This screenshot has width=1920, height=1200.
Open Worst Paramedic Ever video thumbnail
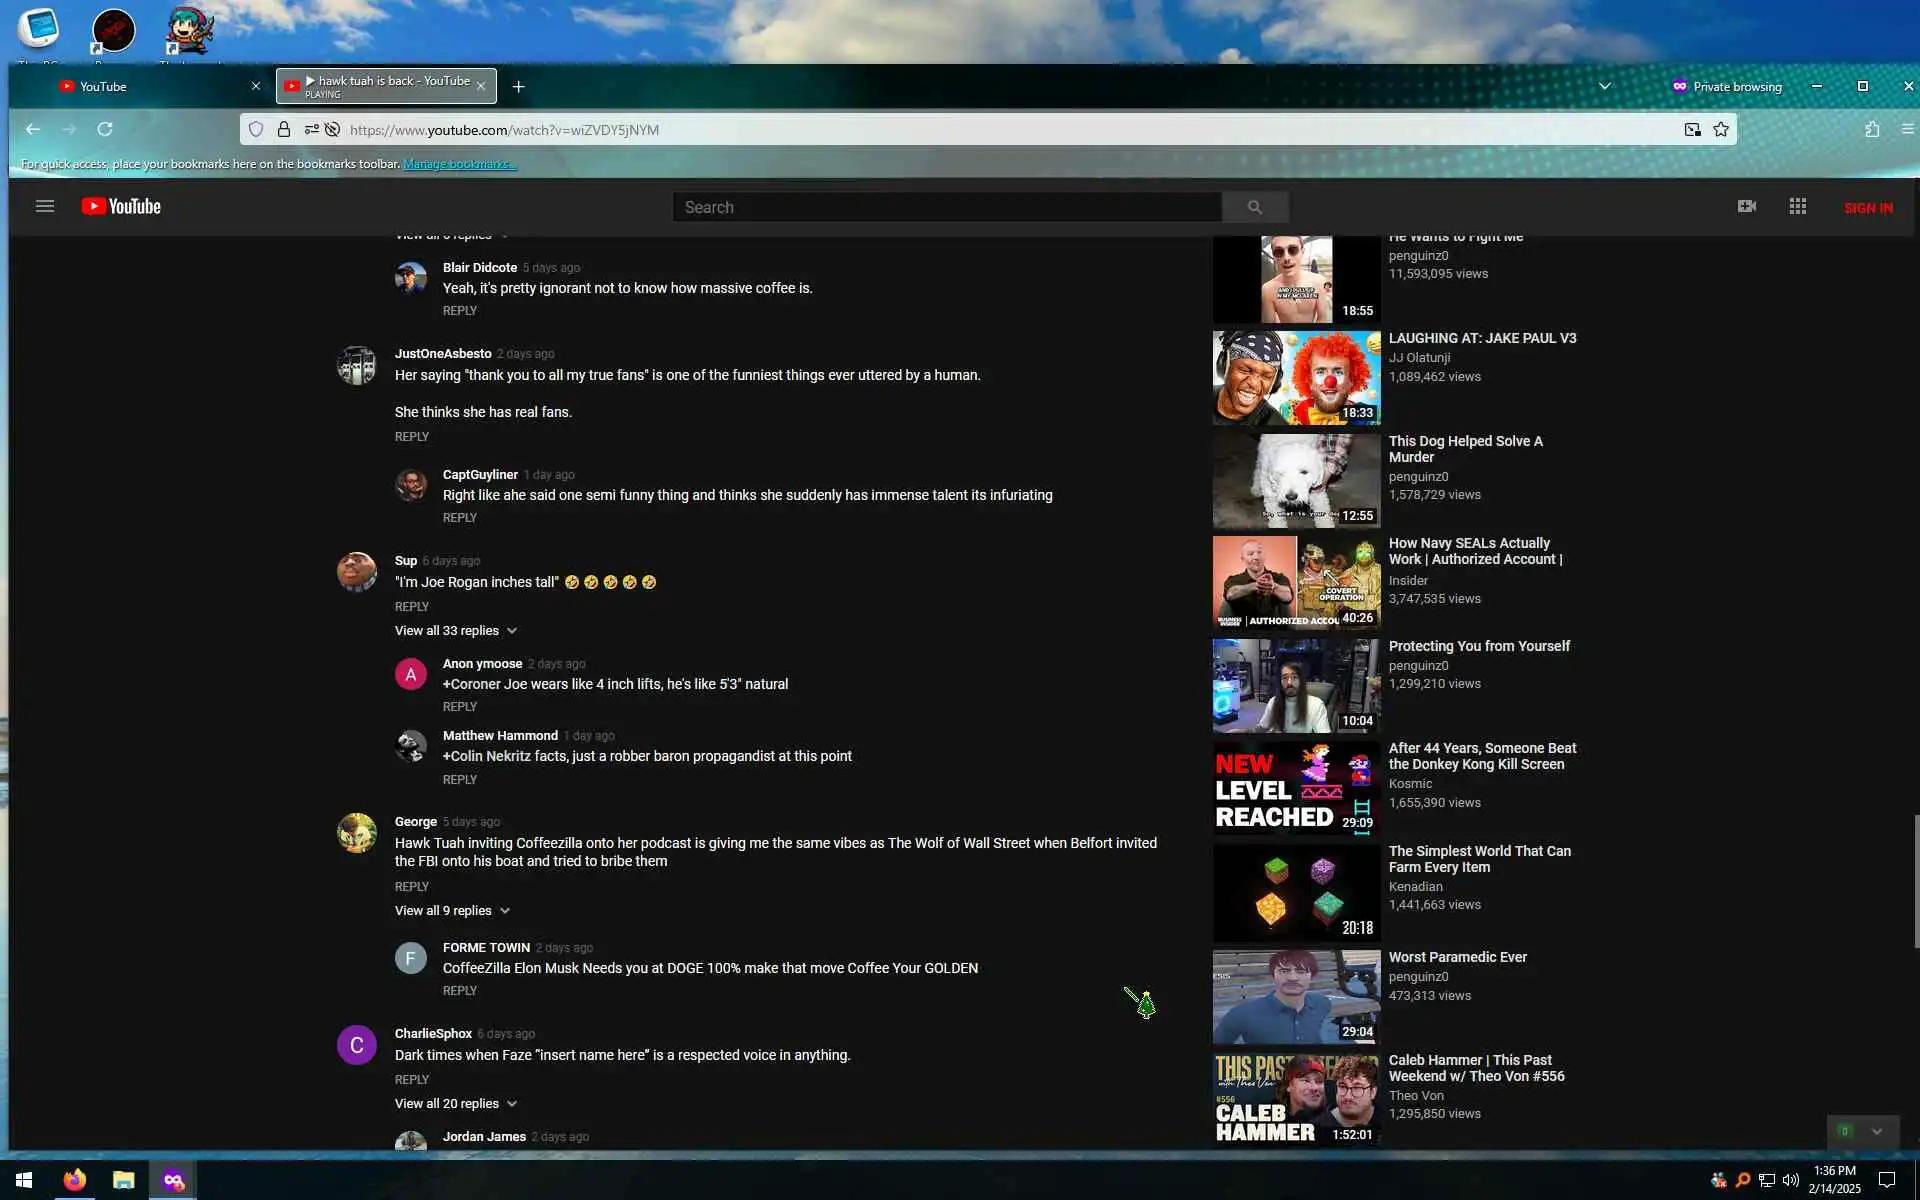tap(1296, 996)
